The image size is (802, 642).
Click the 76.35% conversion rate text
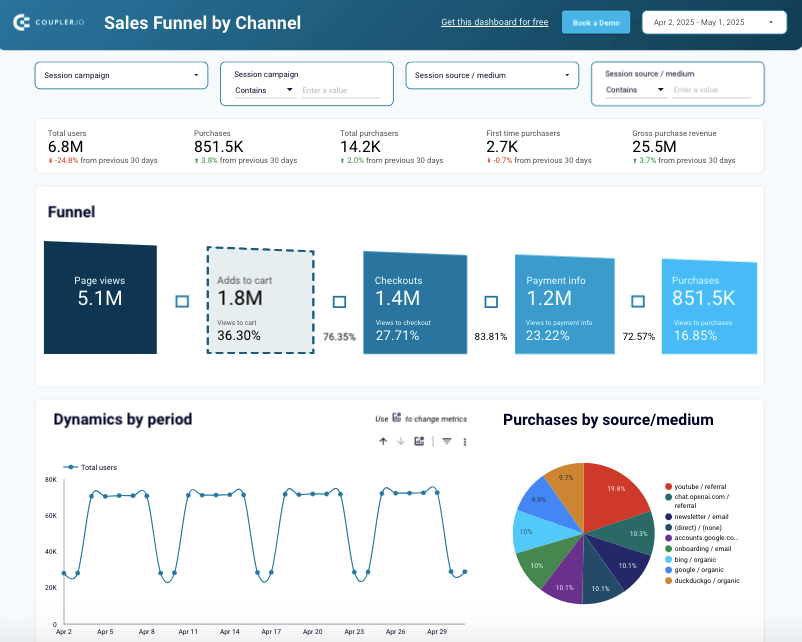339,337
